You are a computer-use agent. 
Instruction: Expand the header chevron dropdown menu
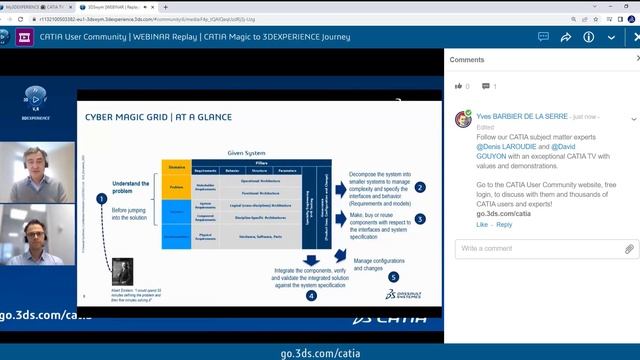click(x=611, y=37)
